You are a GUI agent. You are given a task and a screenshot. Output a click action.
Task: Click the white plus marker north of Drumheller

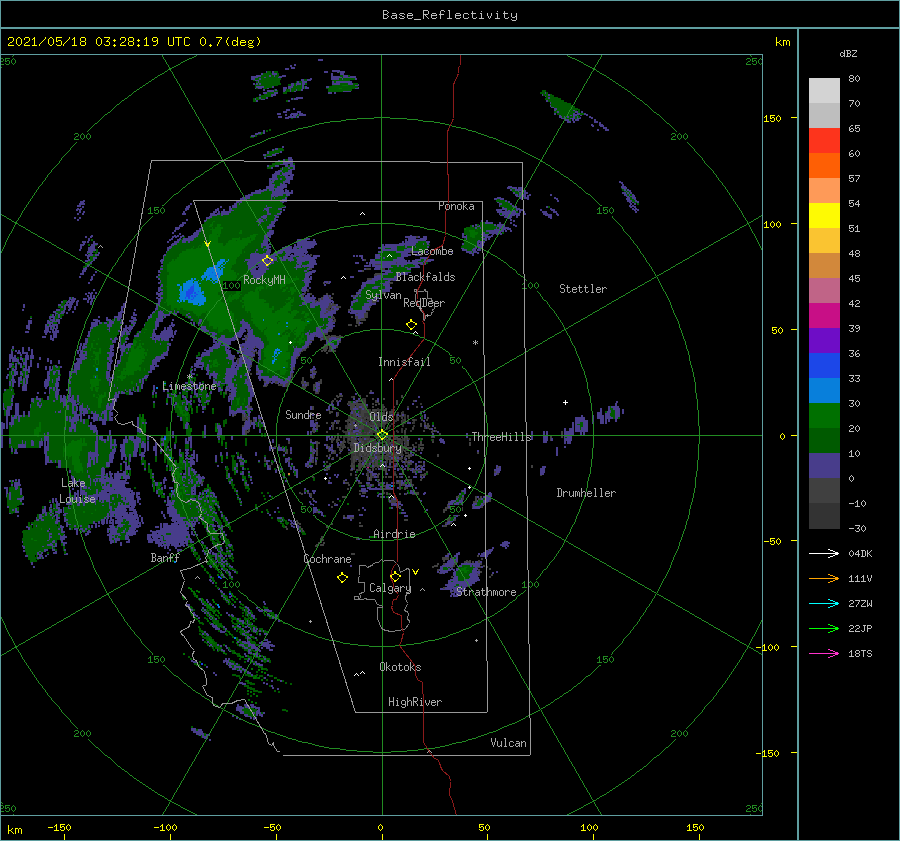coord(565,402)
